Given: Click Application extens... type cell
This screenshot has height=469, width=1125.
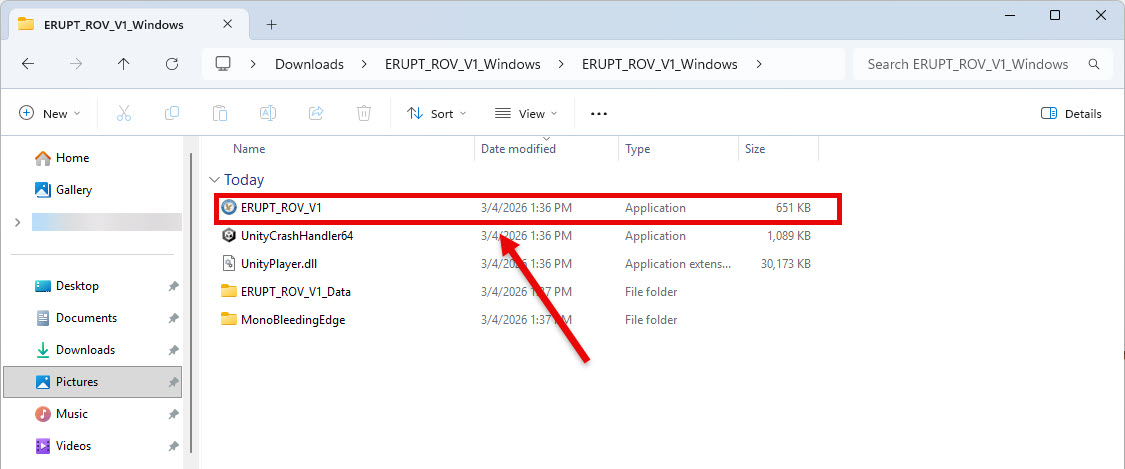Looking at the screenshot, I should click(x=677, y=264).
